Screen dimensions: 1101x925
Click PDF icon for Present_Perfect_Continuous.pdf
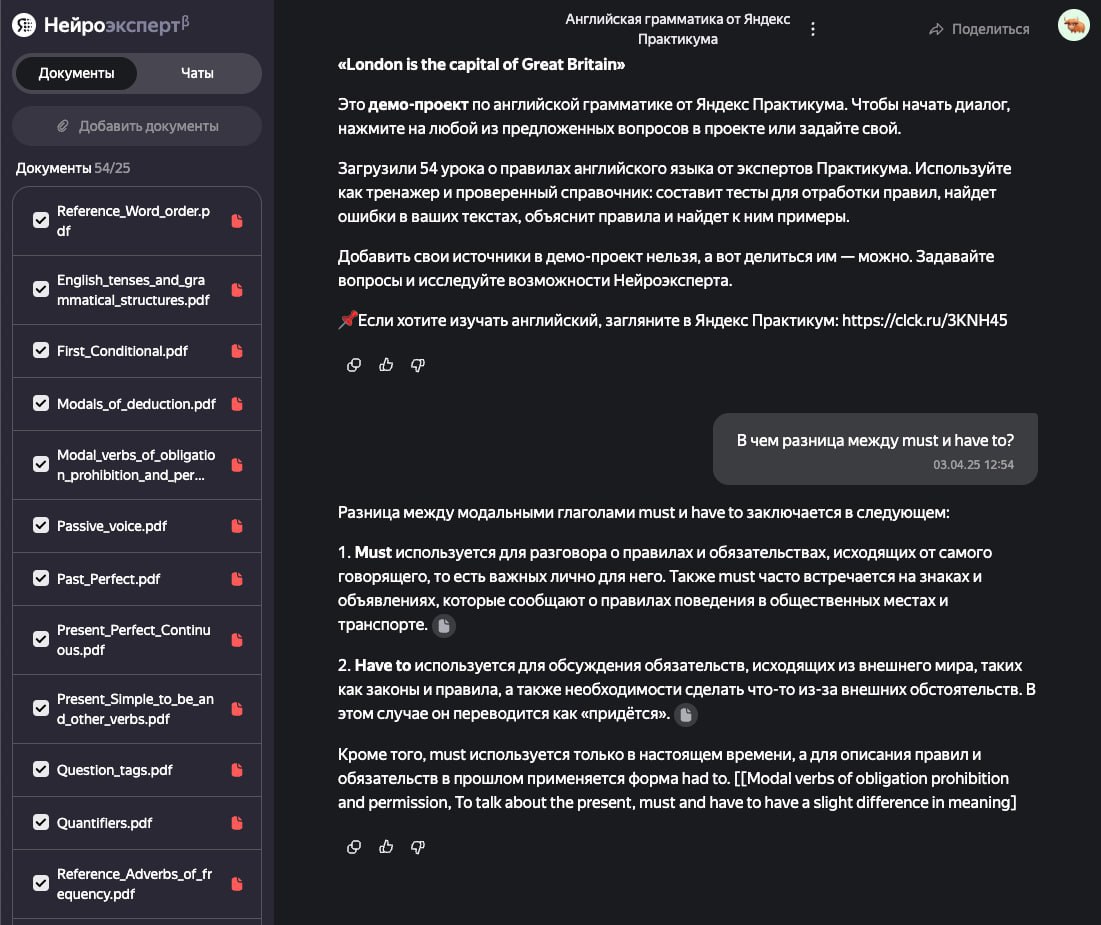[237, 640]
